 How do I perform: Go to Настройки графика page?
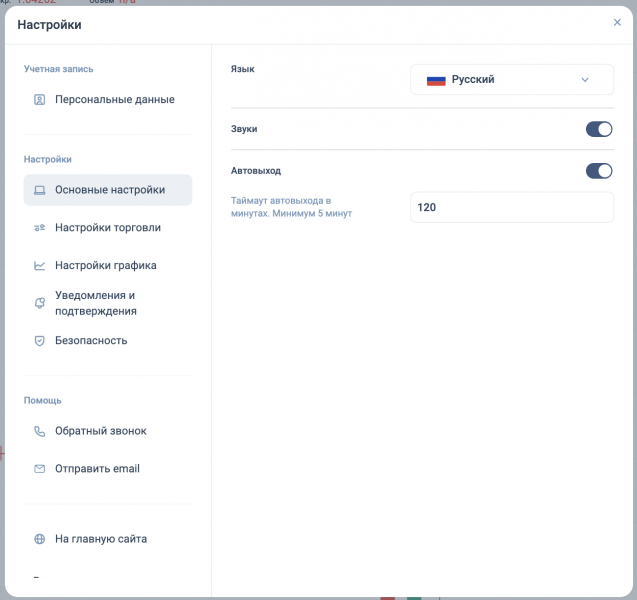click(108, 266)
